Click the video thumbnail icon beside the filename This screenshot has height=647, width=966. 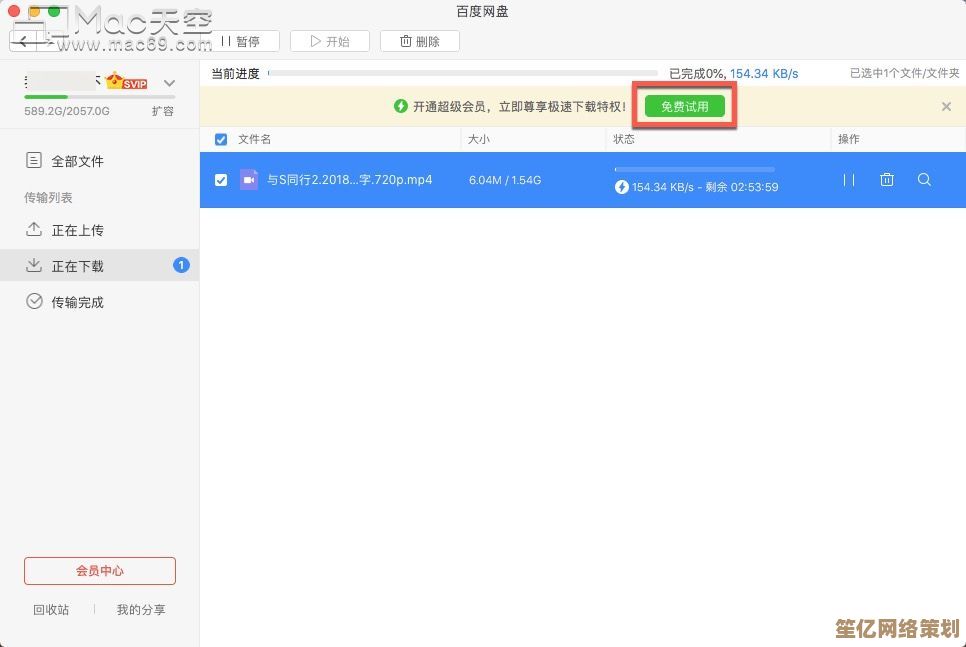(250, 180)
